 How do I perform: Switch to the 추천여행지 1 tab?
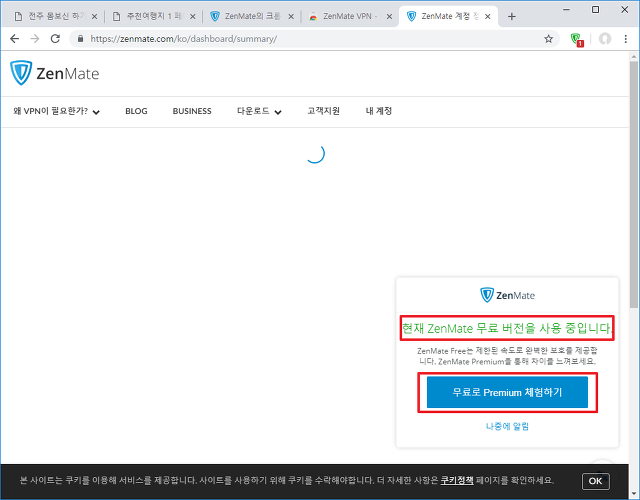tap(151, 16)
